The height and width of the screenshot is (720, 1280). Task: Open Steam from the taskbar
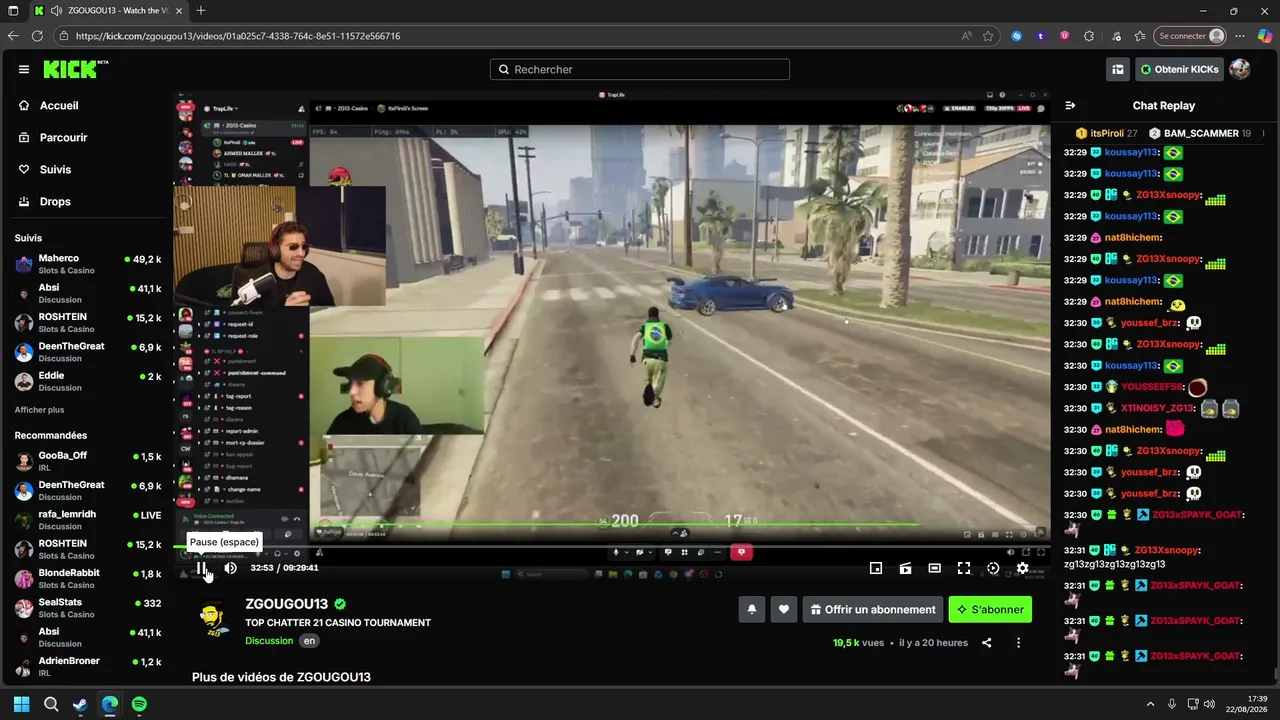(x=80, y=704)
